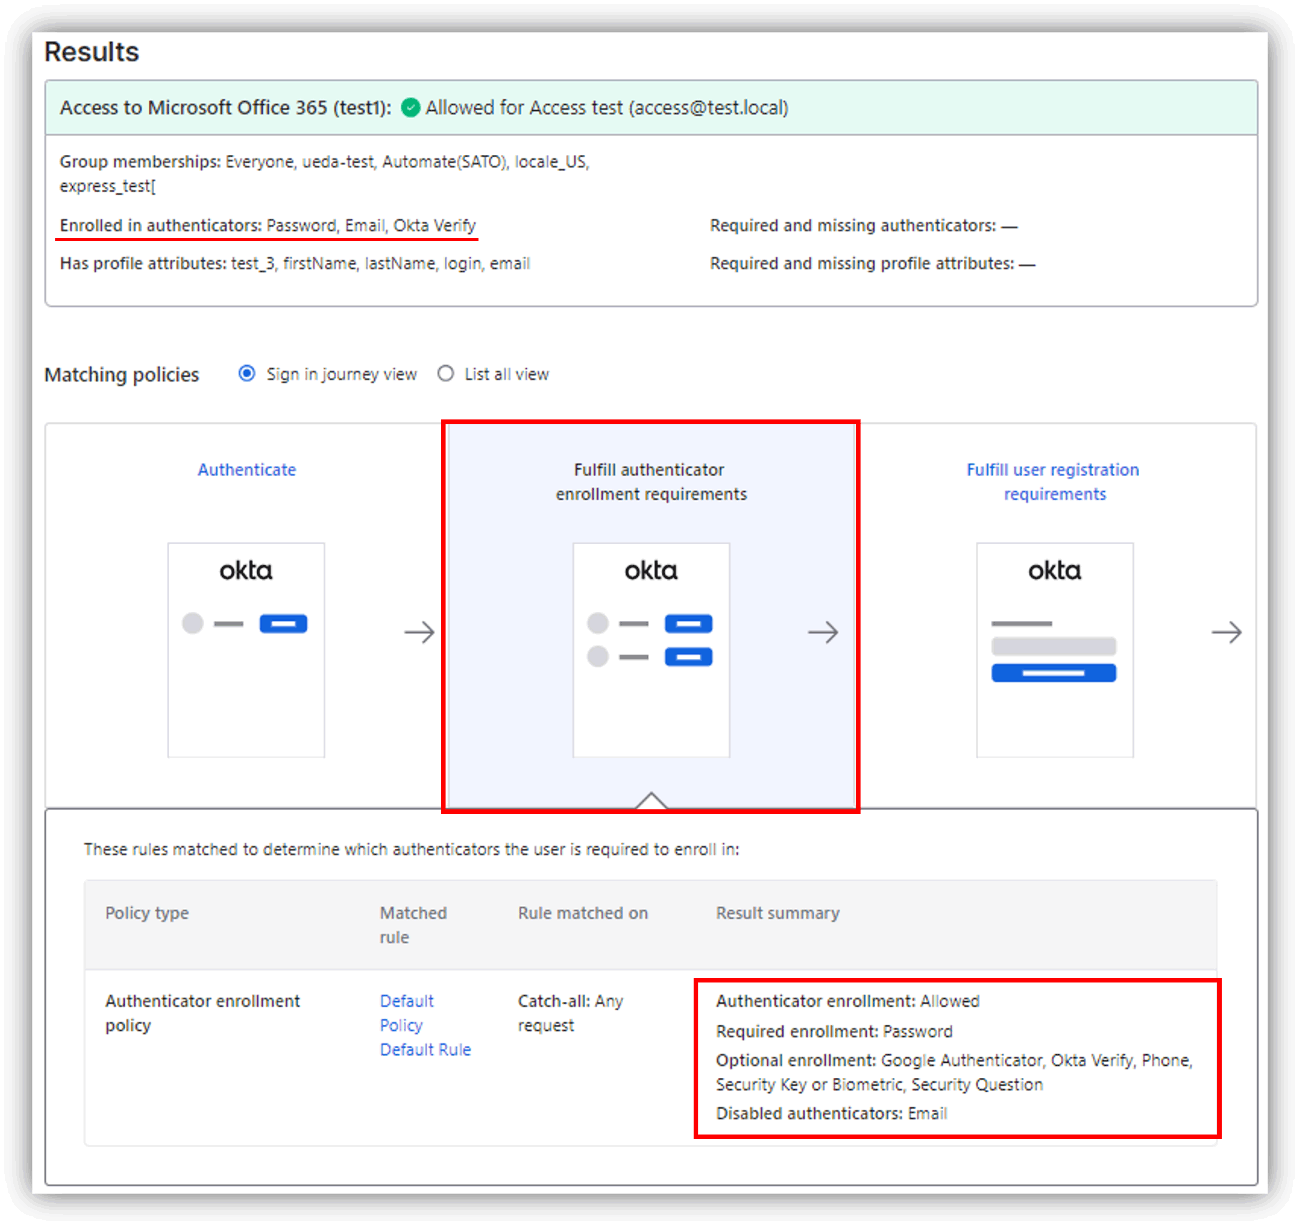Click okta logo in the enrollment preview

pos(651,571)
